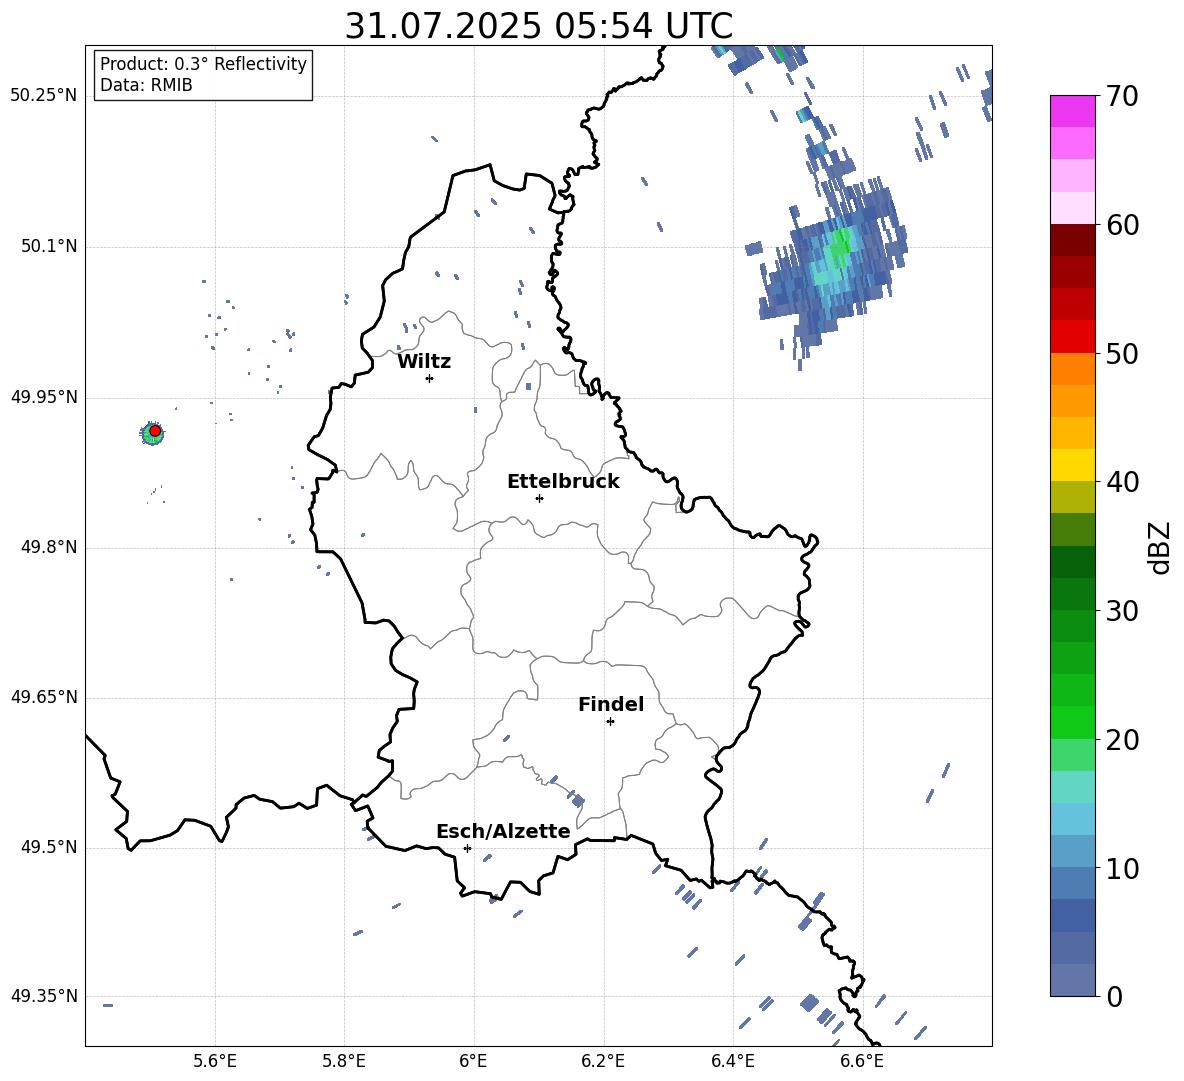Click the dark red colorbar swatch just below 60
Screen dimensions: 1184x1081
point(1072,240)
